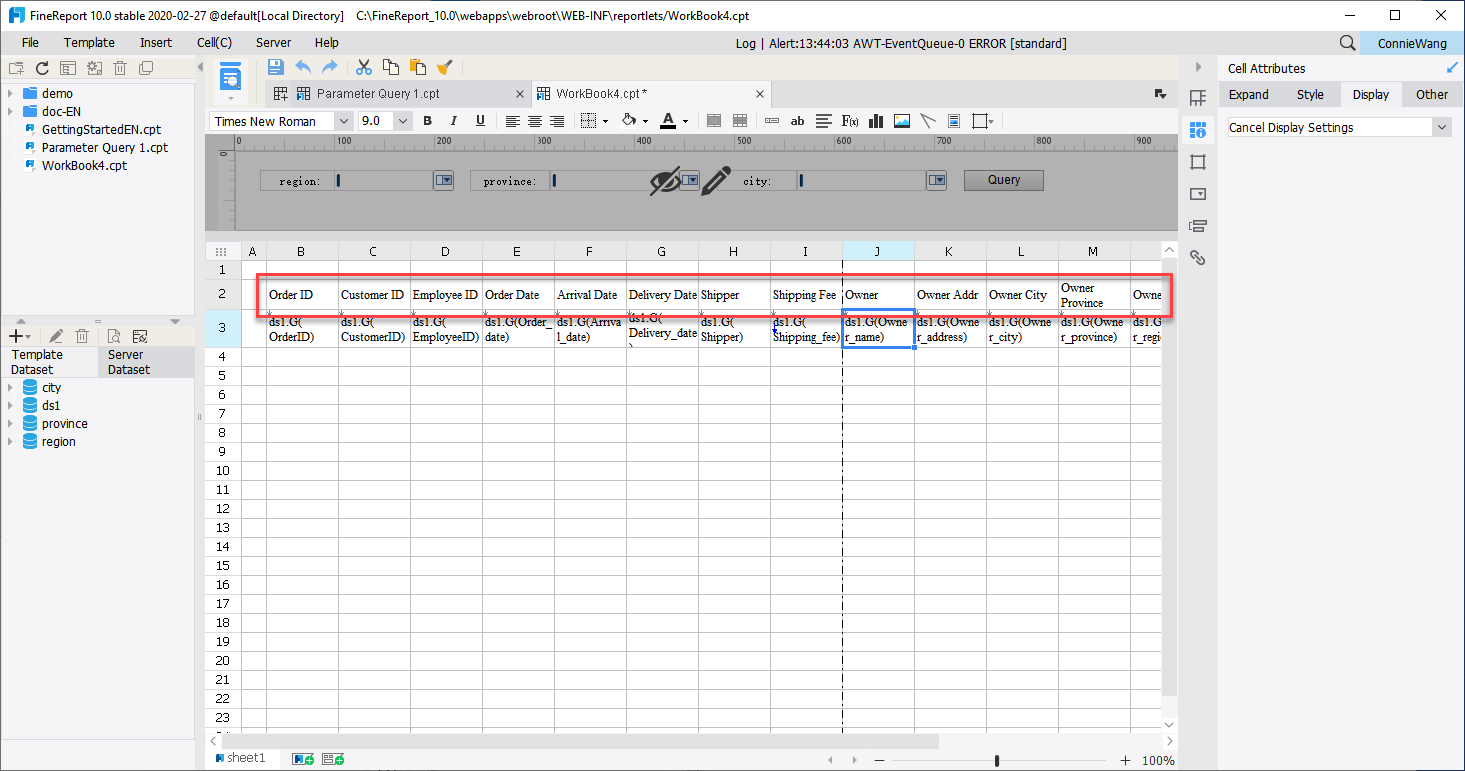Open the Template menu
Image resolution: width=1465 pixels, height=771 pixels.
[89, 43]
